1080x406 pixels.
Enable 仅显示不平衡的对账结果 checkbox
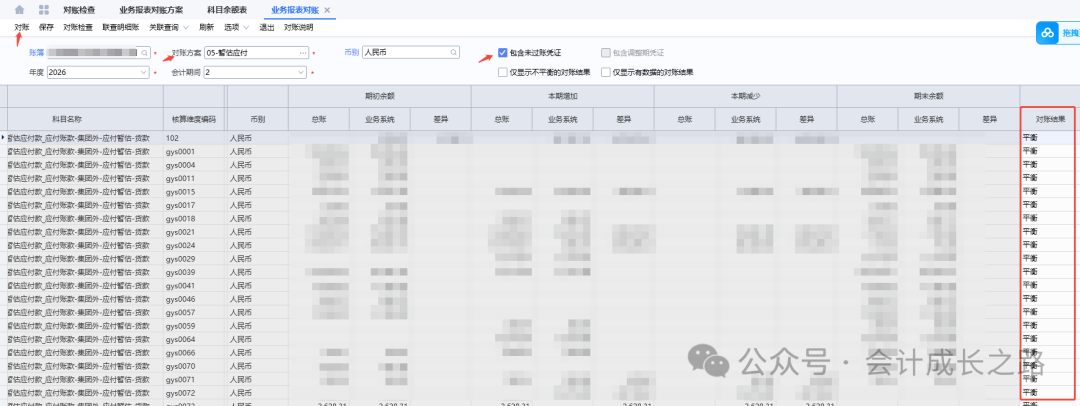502,72
